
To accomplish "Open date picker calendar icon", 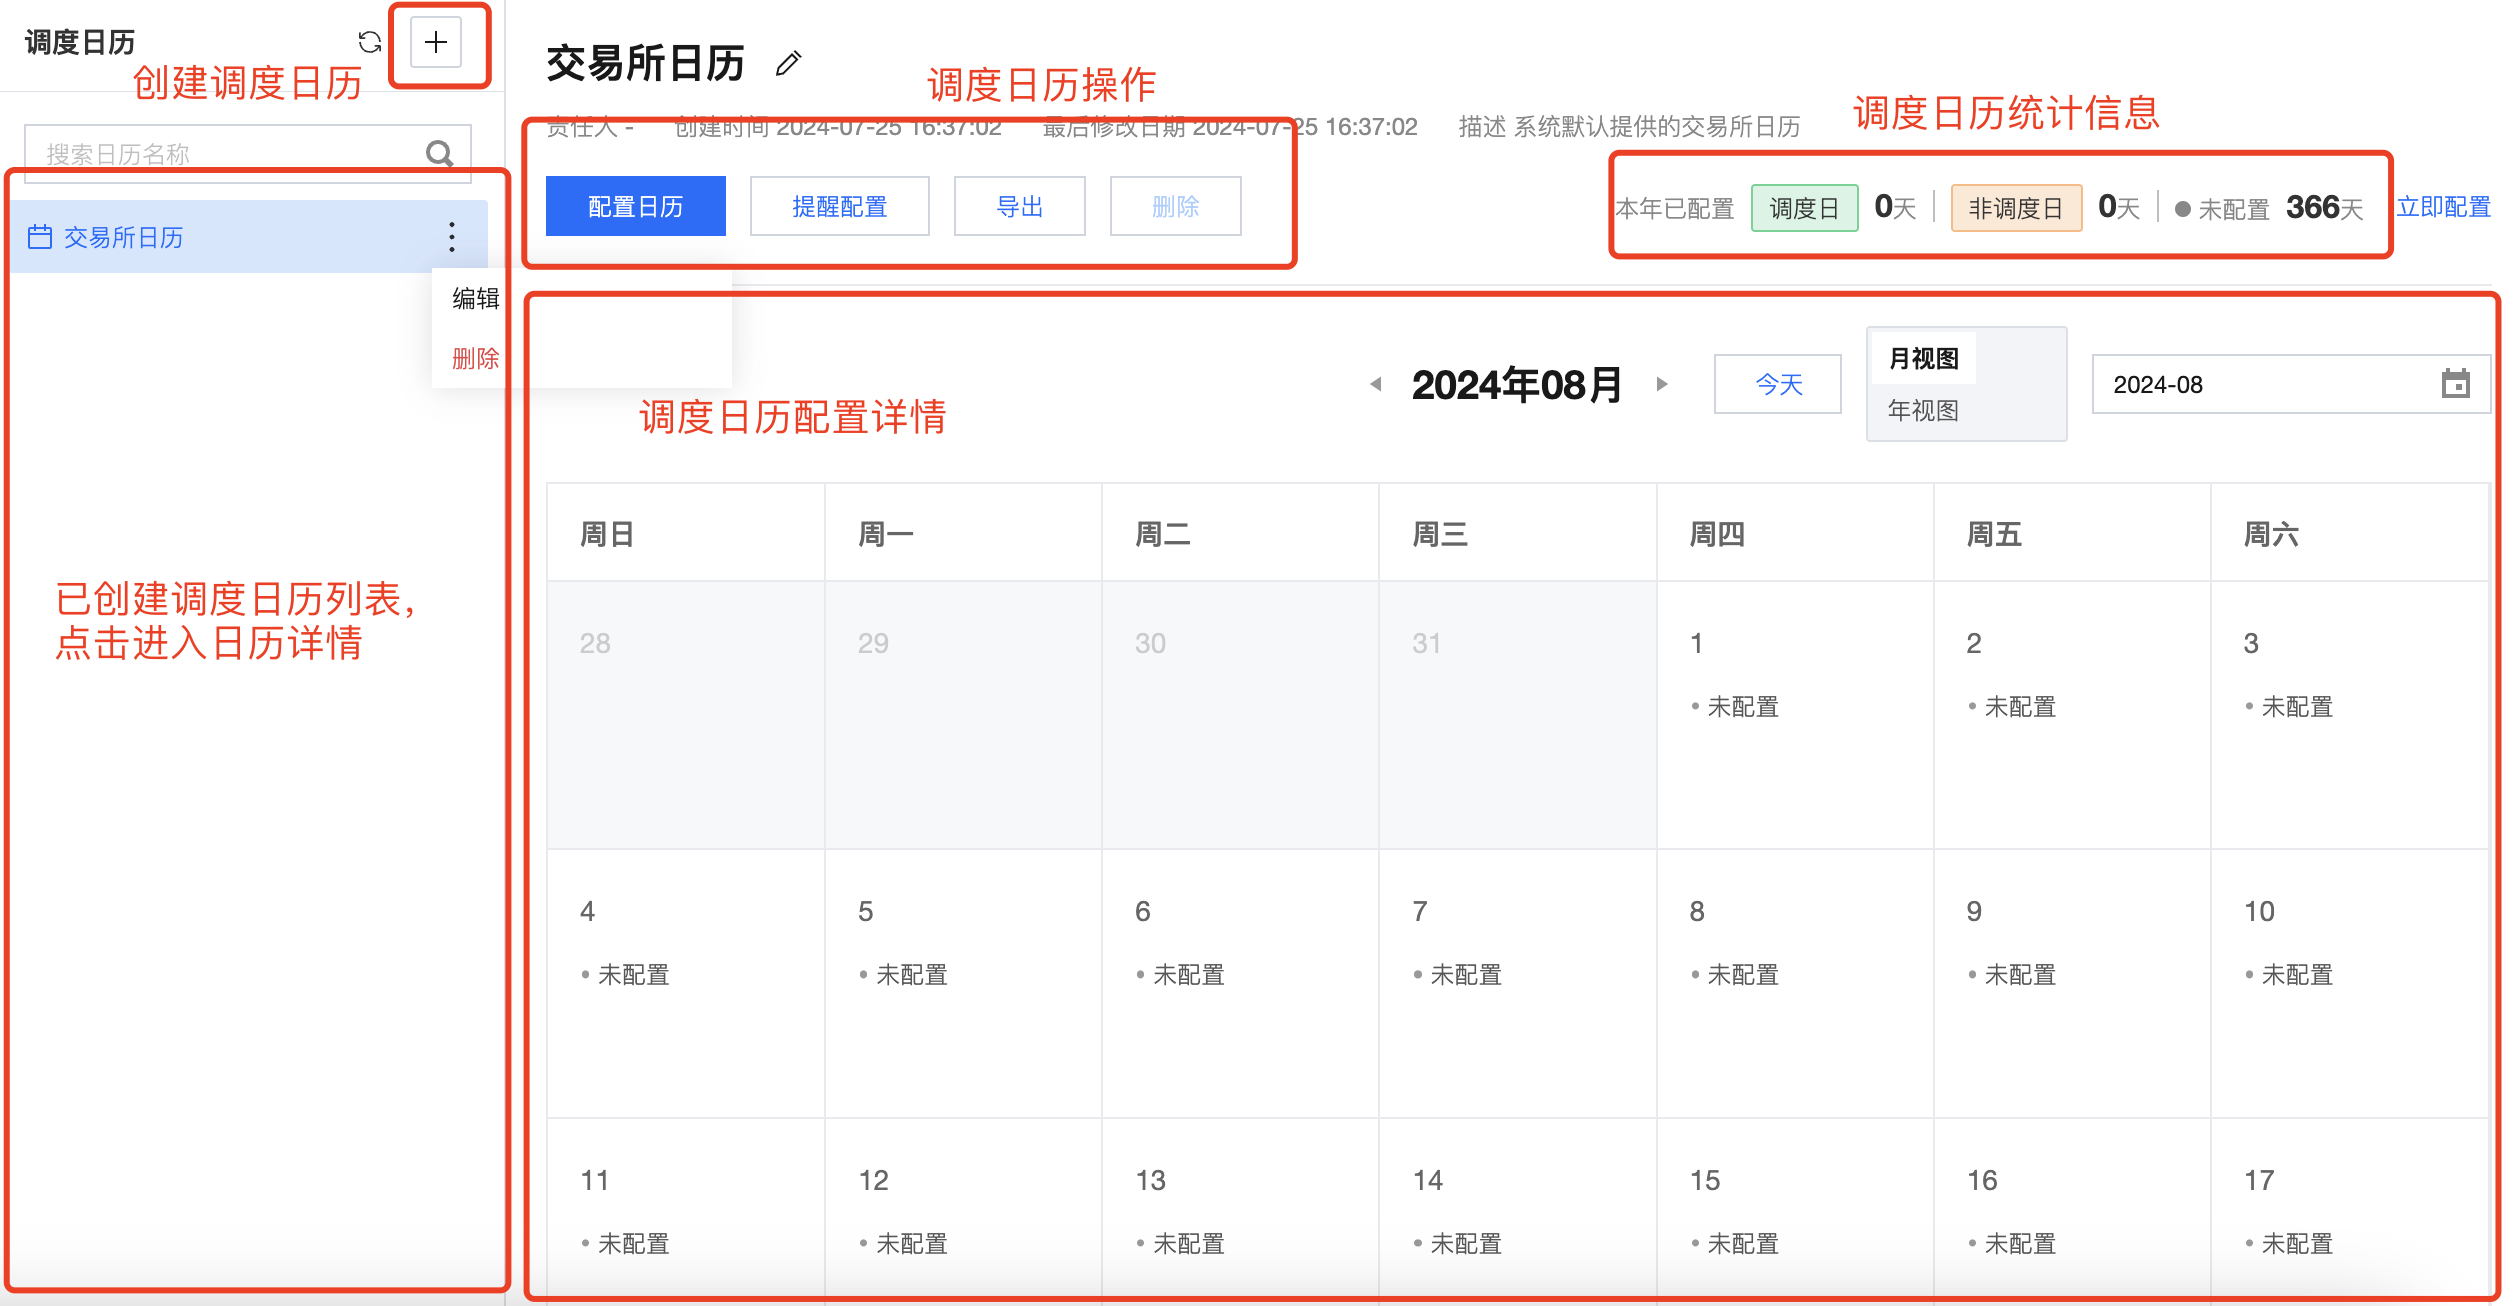I will point(2455,384).
